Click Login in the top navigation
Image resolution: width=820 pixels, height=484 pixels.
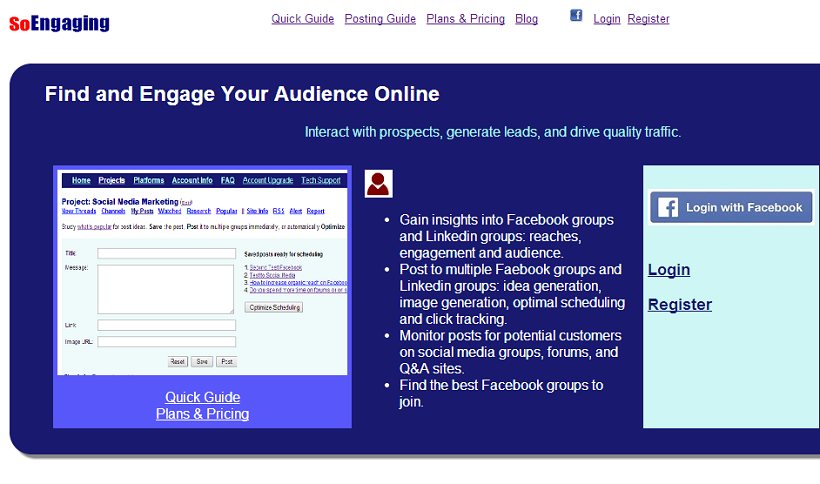tap(607, 19)
